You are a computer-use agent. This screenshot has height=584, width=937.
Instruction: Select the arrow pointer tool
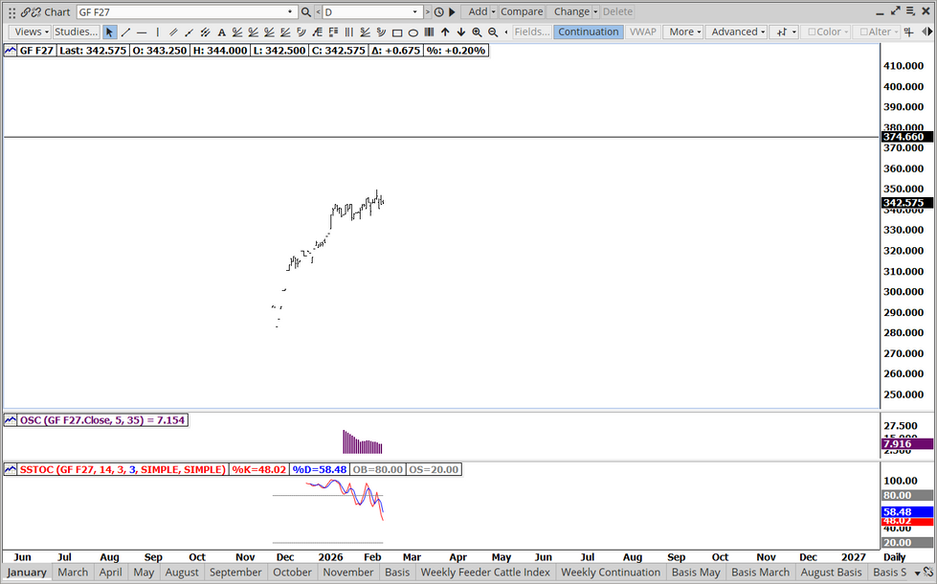[109, 32]
